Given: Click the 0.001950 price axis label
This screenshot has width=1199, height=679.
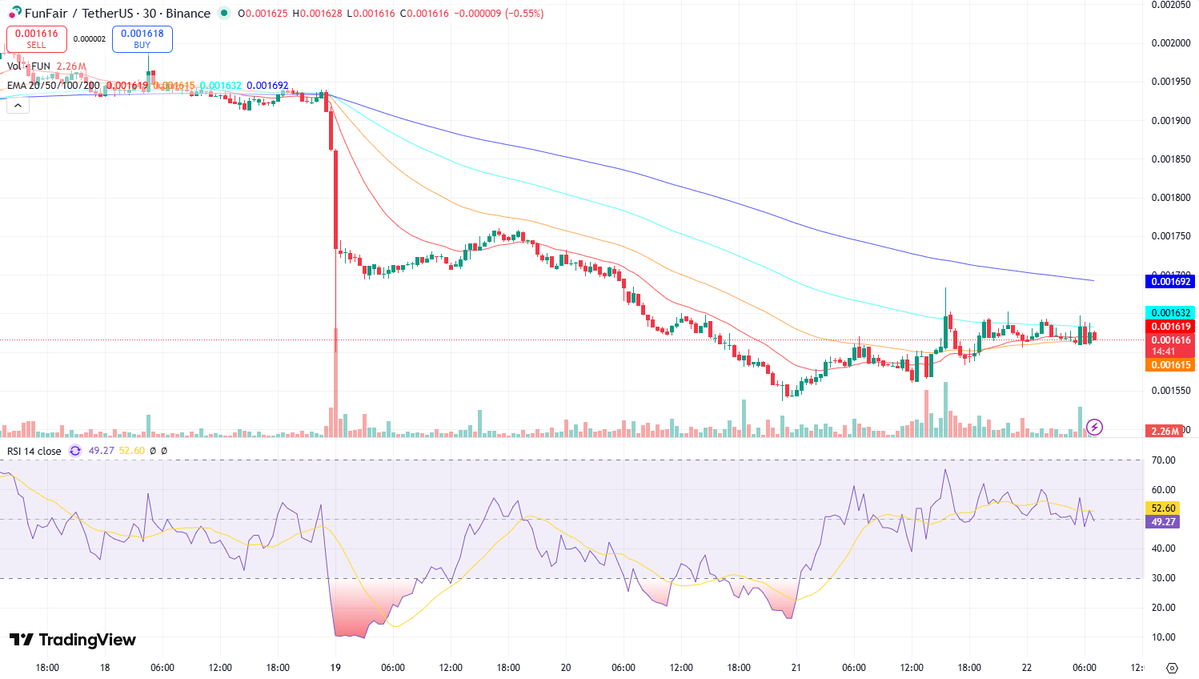Looking at the screenshot, I should click(x=1171, y=82).
